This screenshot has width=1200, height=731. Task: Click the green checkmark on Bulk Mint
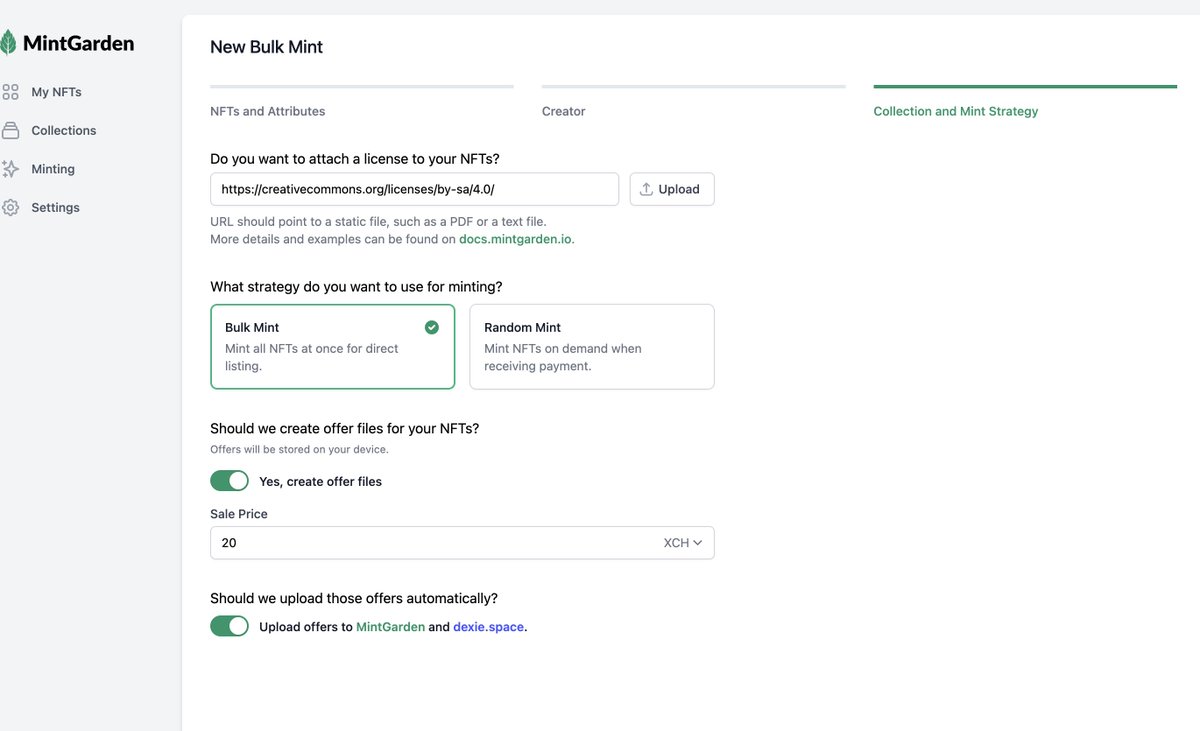pyautogui.click(x=432, y=327)
